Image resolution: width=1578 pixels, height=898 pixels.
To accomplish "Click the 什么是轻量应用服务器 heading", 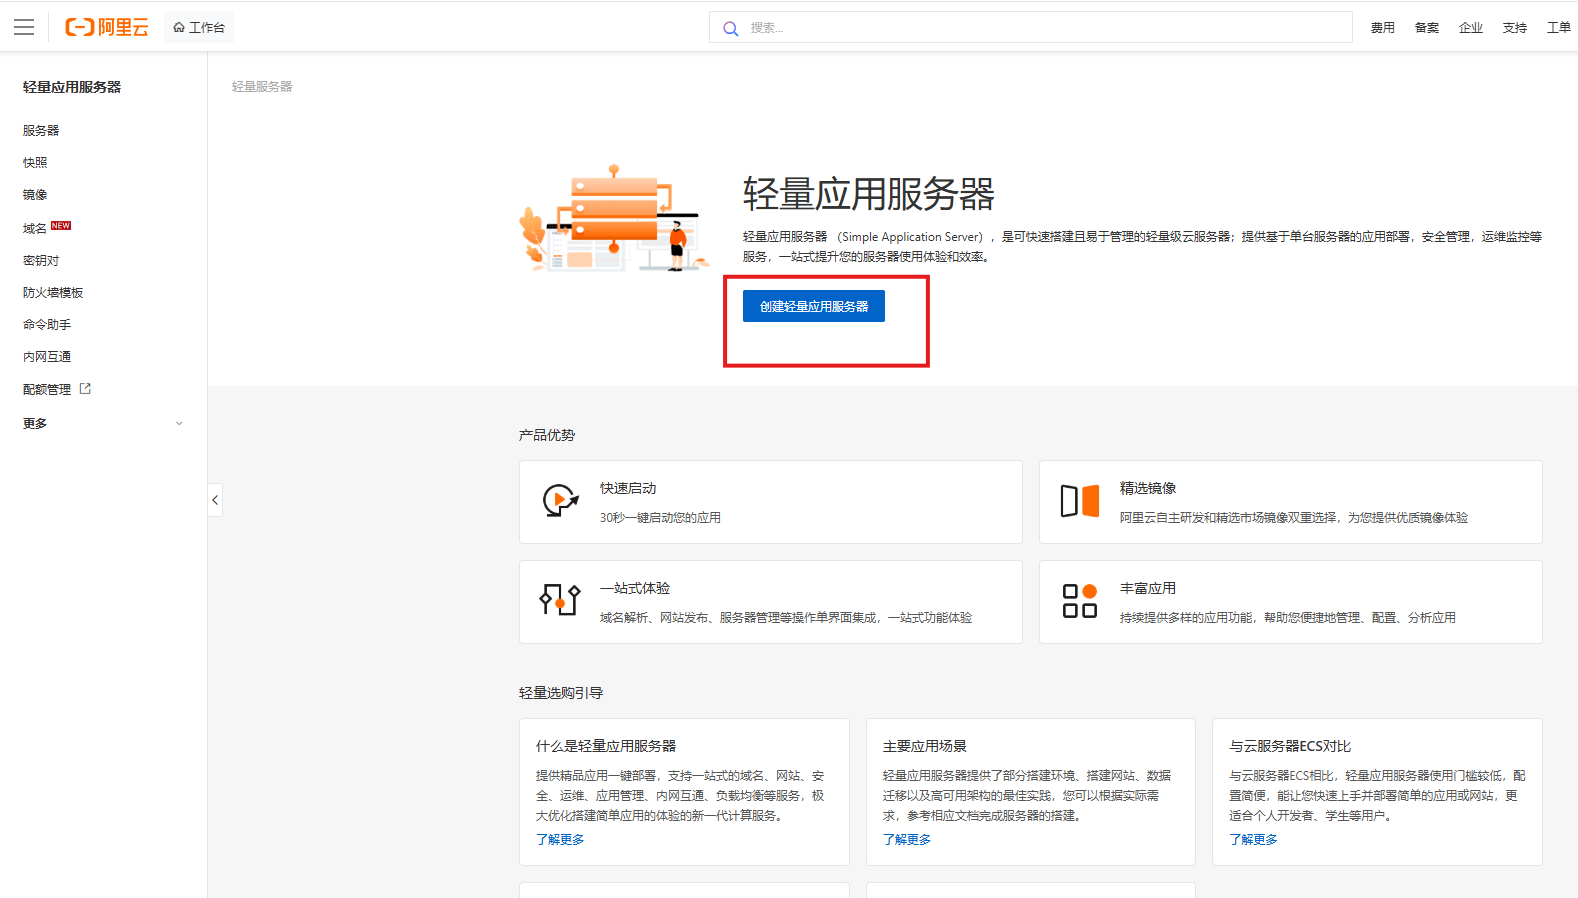I will [x=606, y=746].
